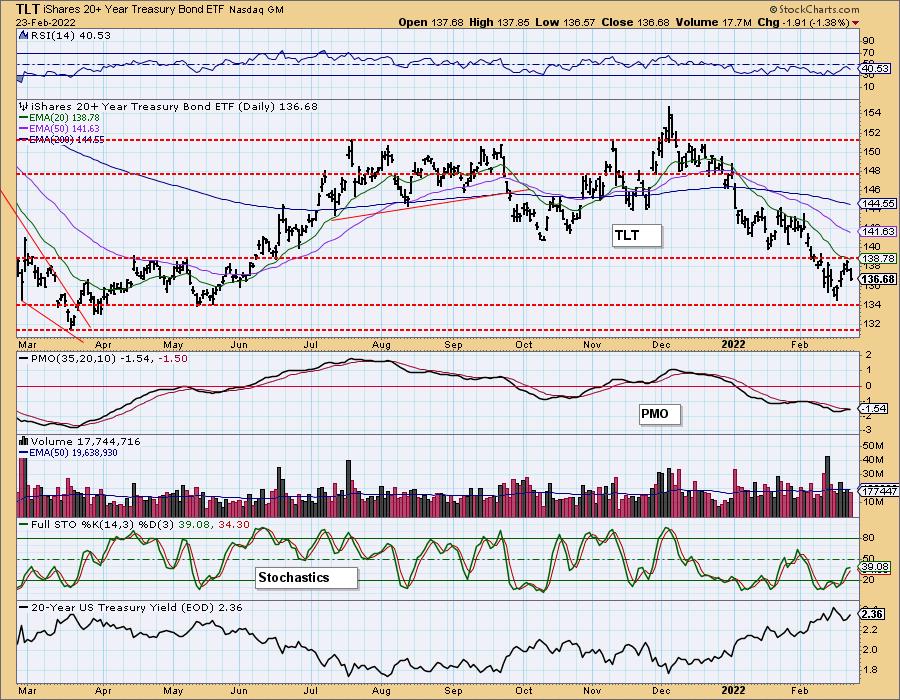Click the Nasdaq GM exchange label
900x700 pixels.
(x=257, y=10)
